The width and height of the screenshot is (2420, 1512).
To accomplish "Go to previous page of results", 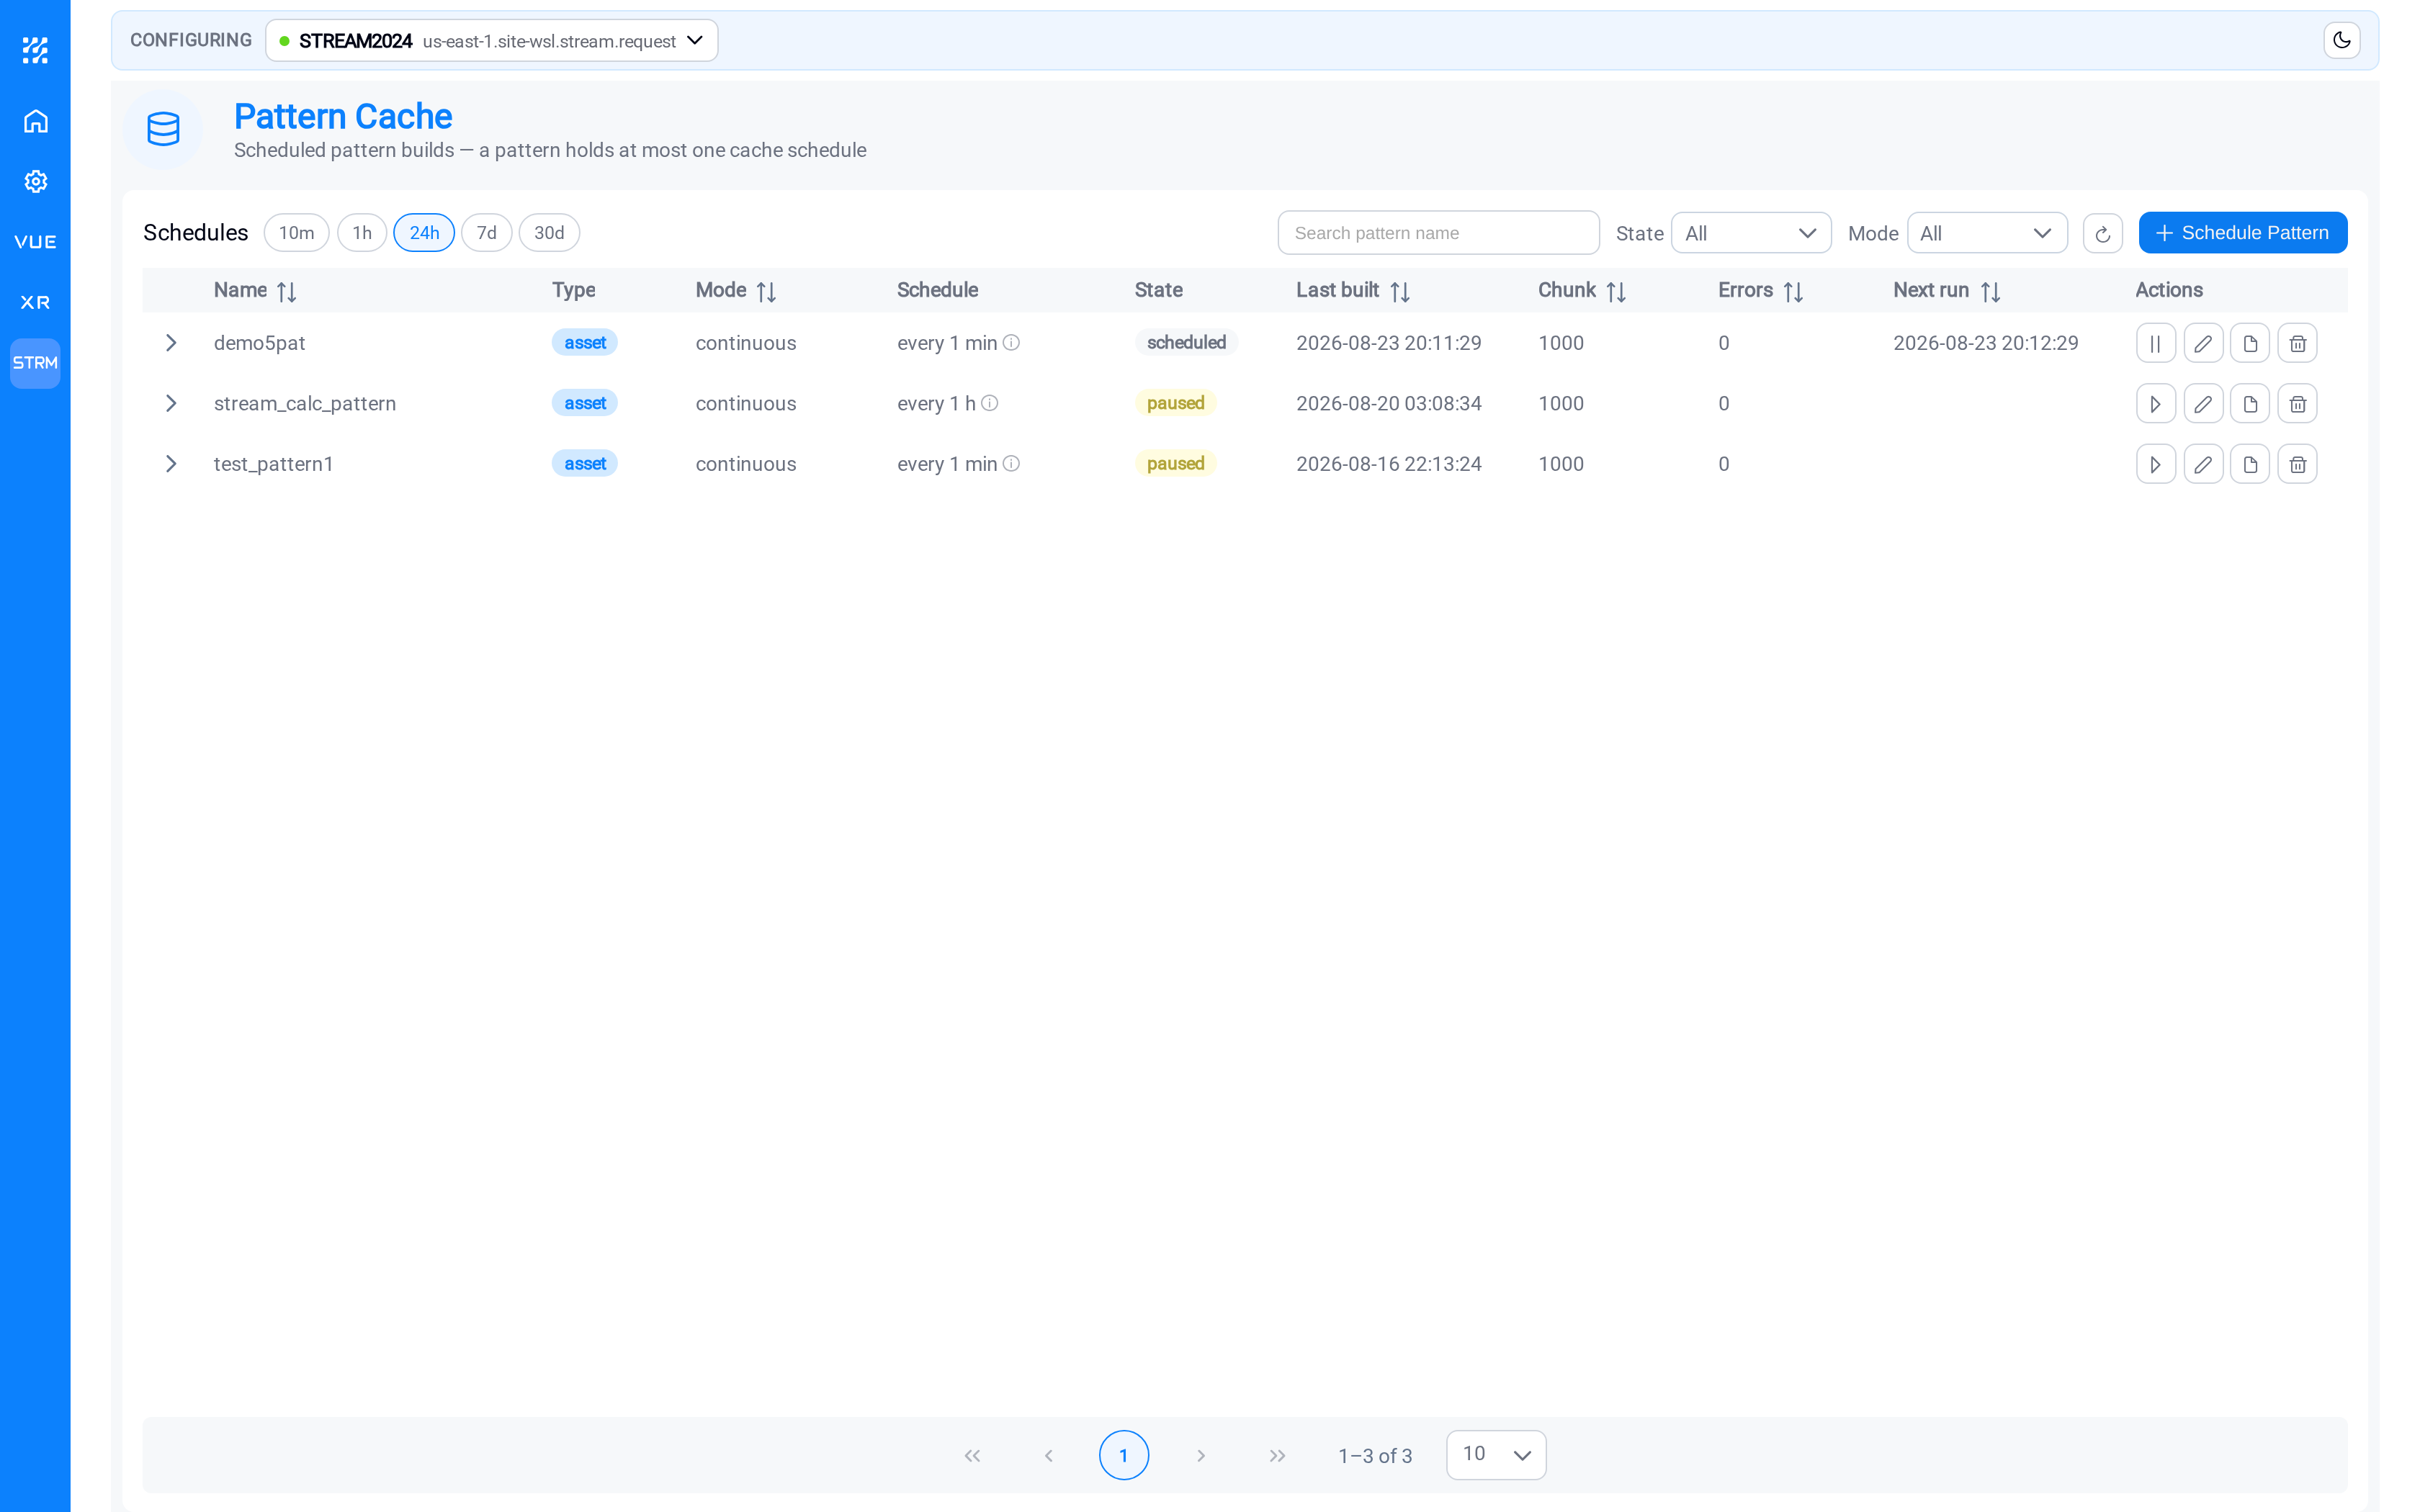I will [x=1048, y=1456].
